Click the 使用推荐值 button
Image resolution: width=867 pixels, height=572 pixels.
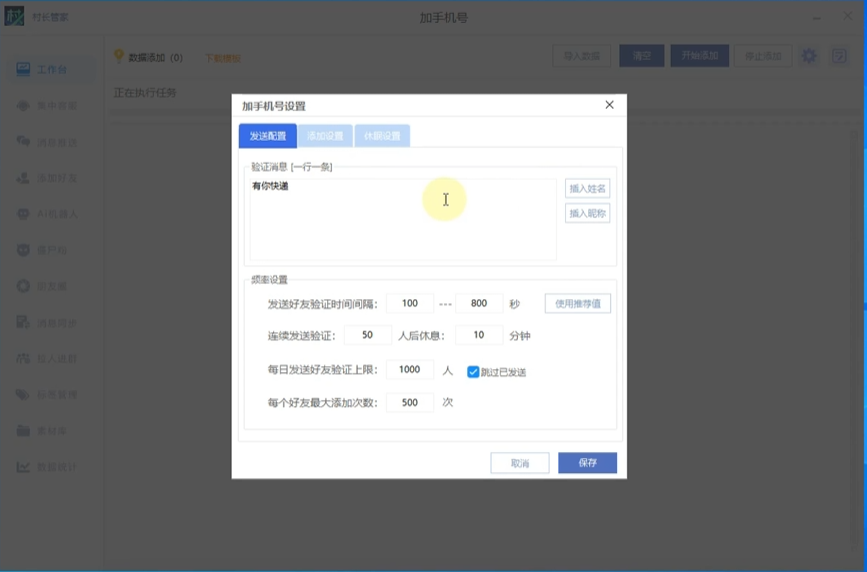pyautogui.click(x=578, y=304)
